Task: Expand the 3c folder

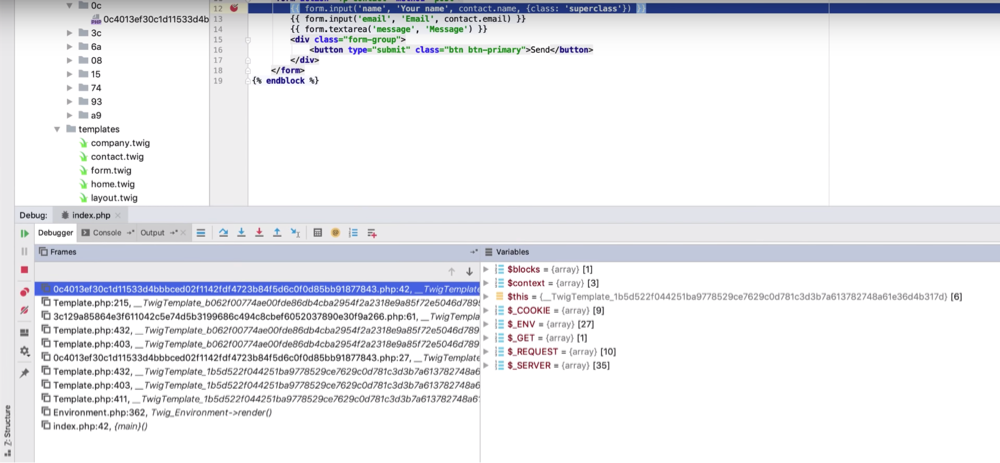Action: [x=70, y=33]
